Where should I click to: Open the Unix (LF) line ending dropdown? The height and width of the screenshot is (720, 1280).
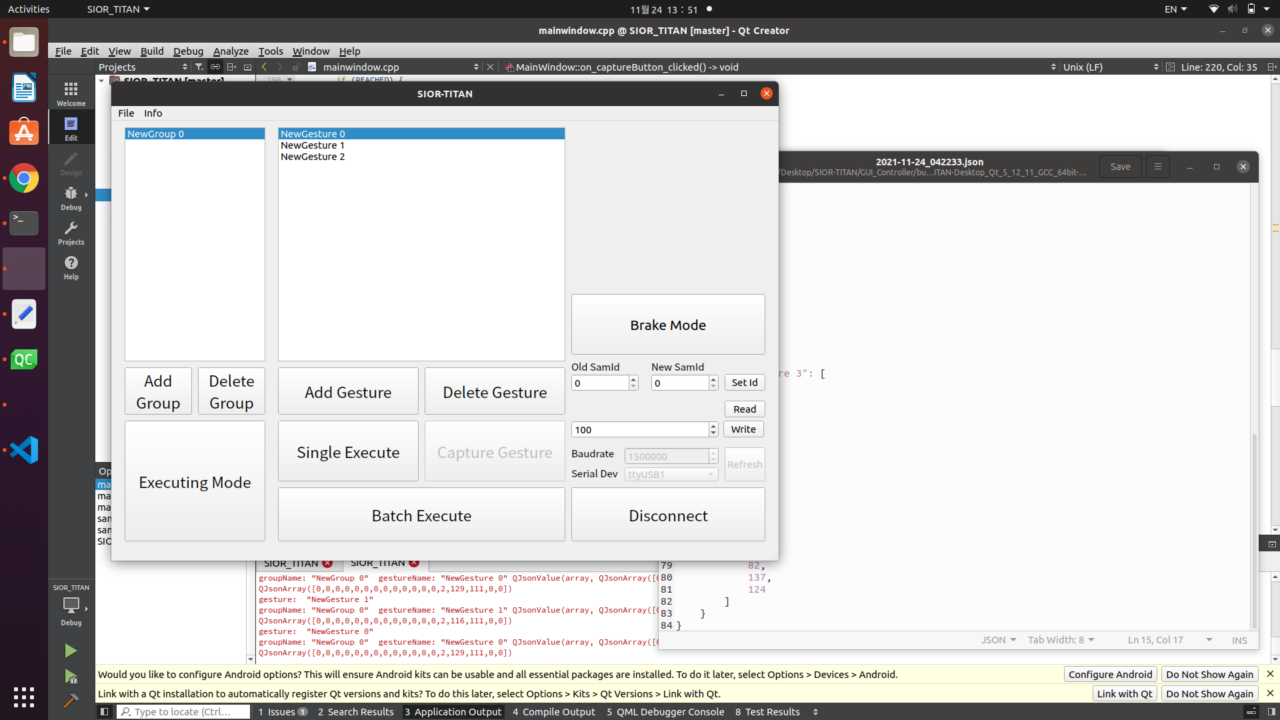click(x=1109, y=67)
